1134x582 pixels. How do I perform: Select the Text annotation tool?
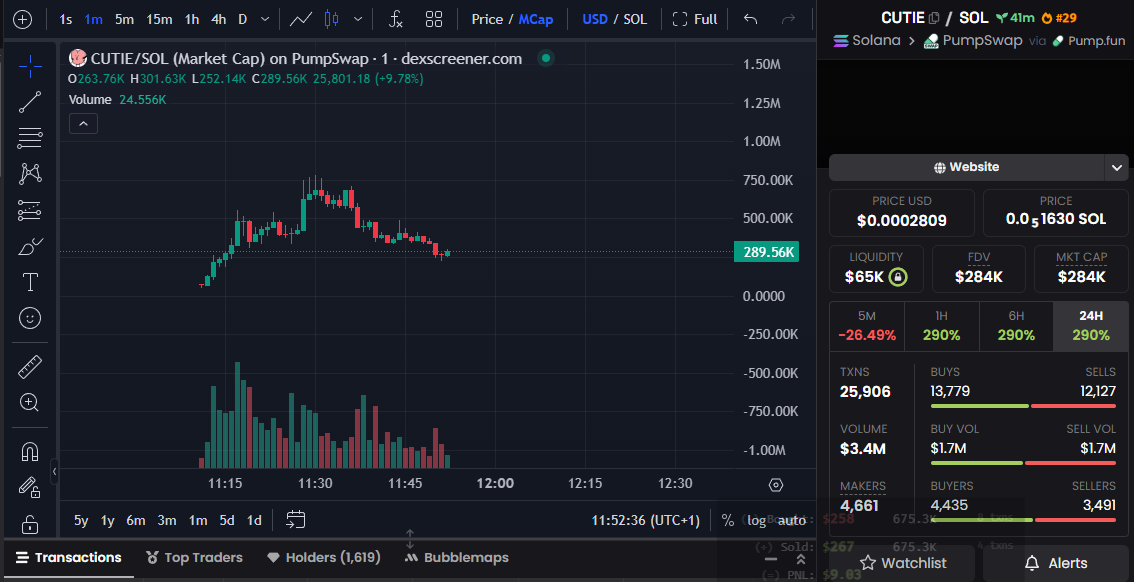pyautogui.click(x=30, y=283)
